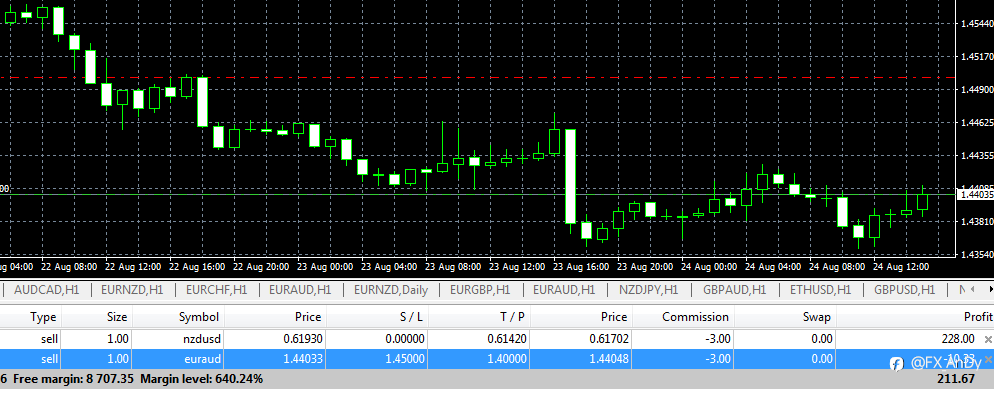This screenshot has width=994, height=393.
Task: Select the nzdusd trade row
Action: pos(497,340)
